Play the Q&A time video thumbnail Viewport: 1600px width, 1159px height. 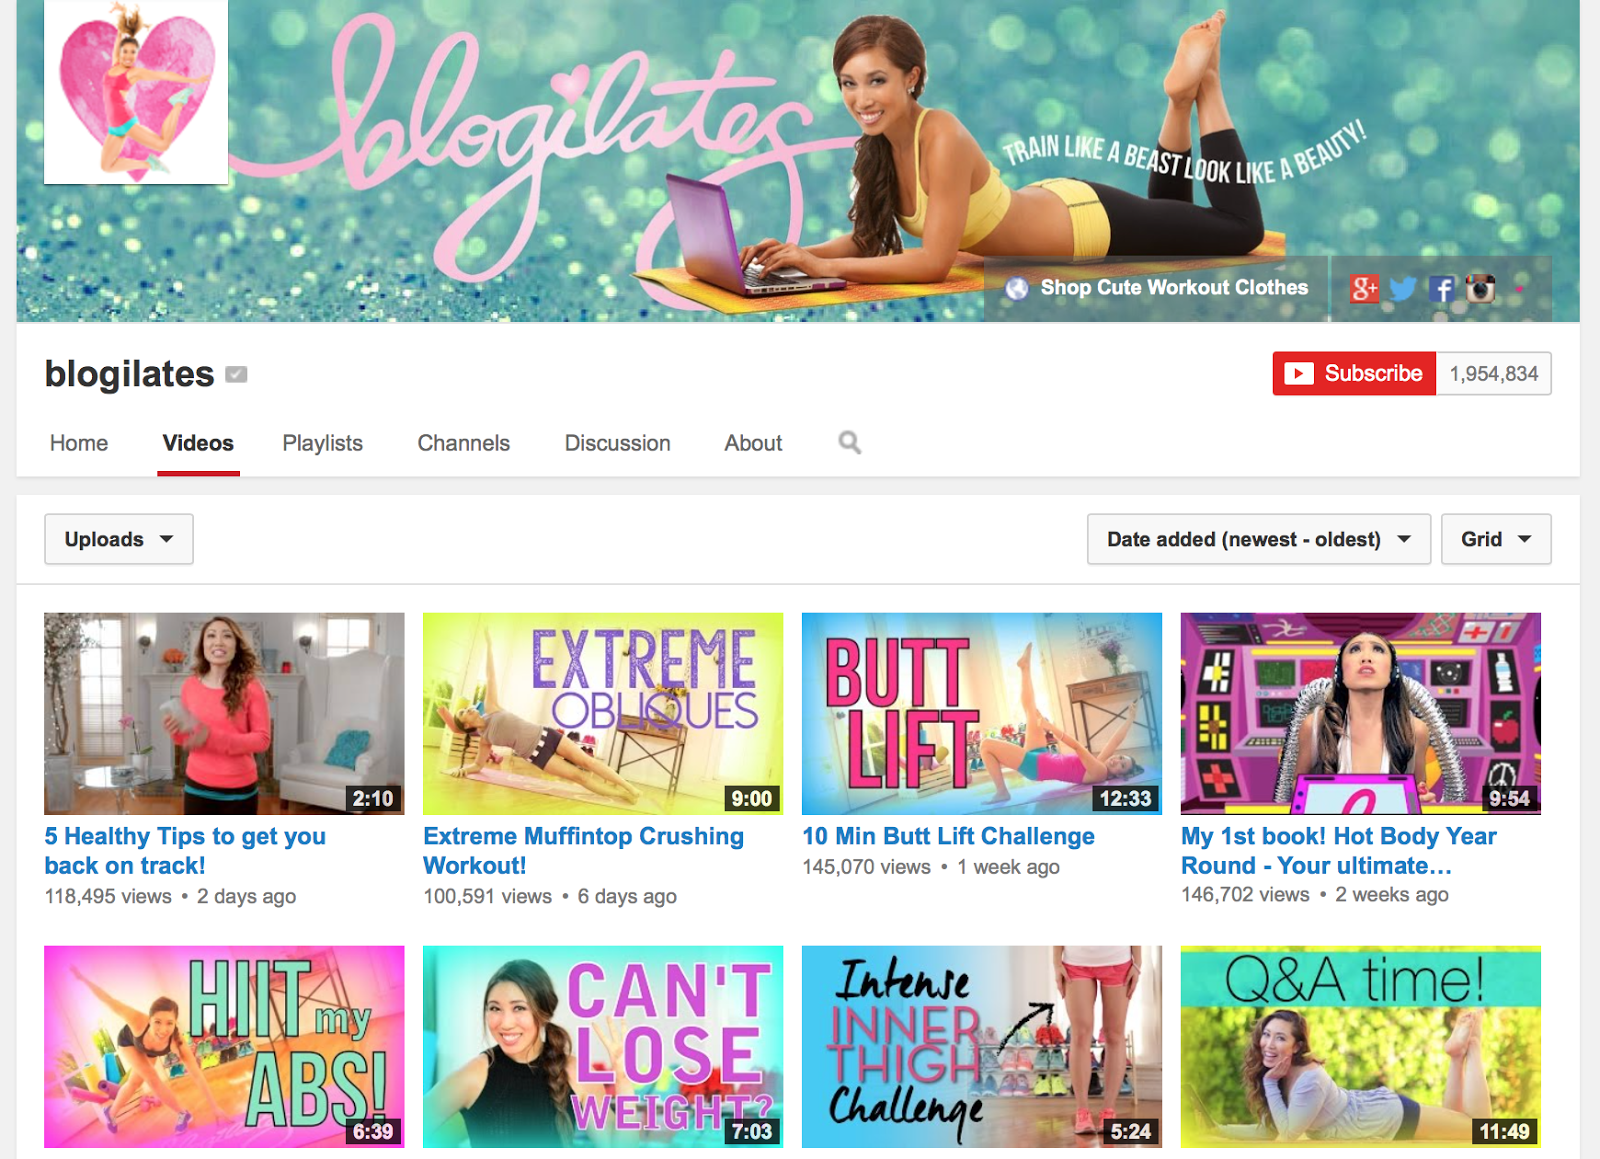[1361, 1047]
